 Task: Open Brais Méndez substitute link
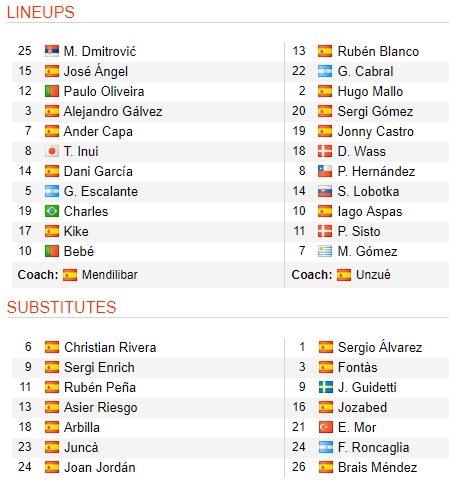(x=377, y=467)
